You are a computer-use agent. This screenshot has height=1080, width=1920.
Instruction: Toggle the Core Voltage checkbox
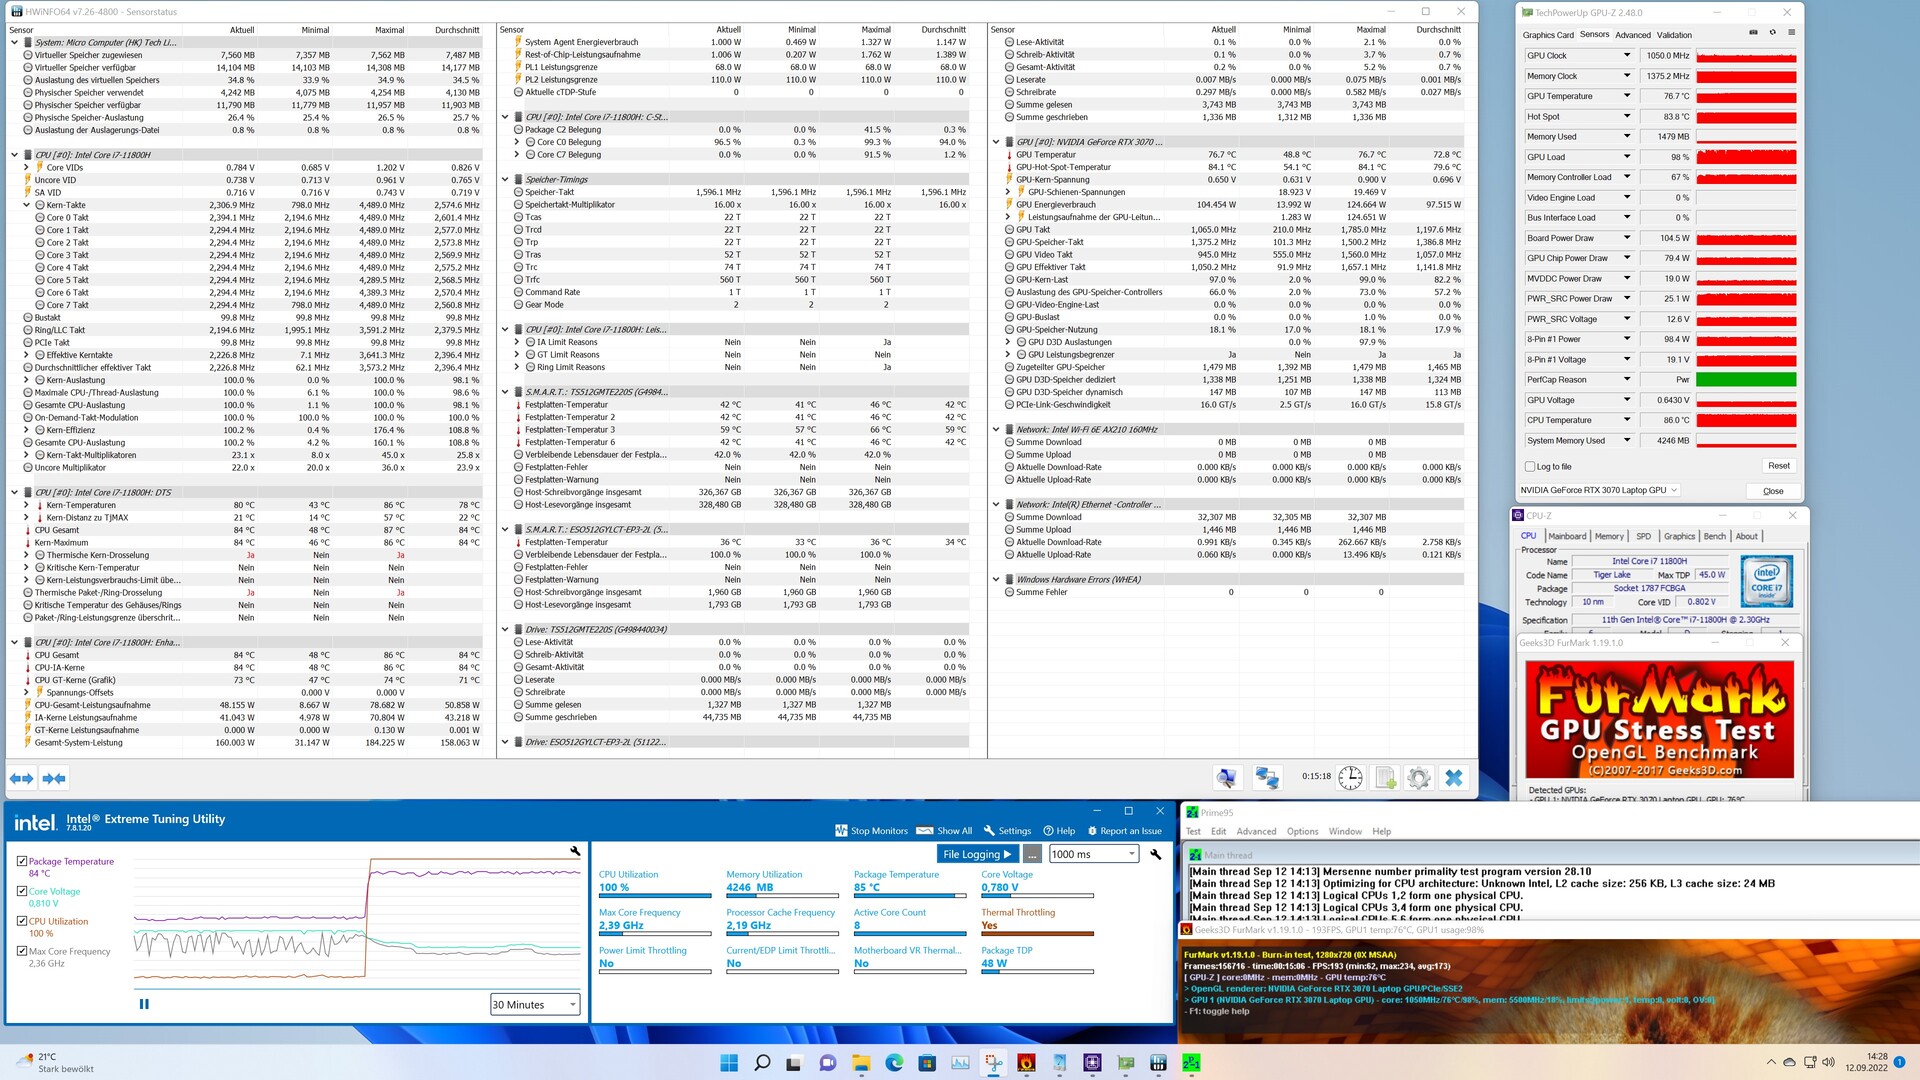click(x=22, y=891)
